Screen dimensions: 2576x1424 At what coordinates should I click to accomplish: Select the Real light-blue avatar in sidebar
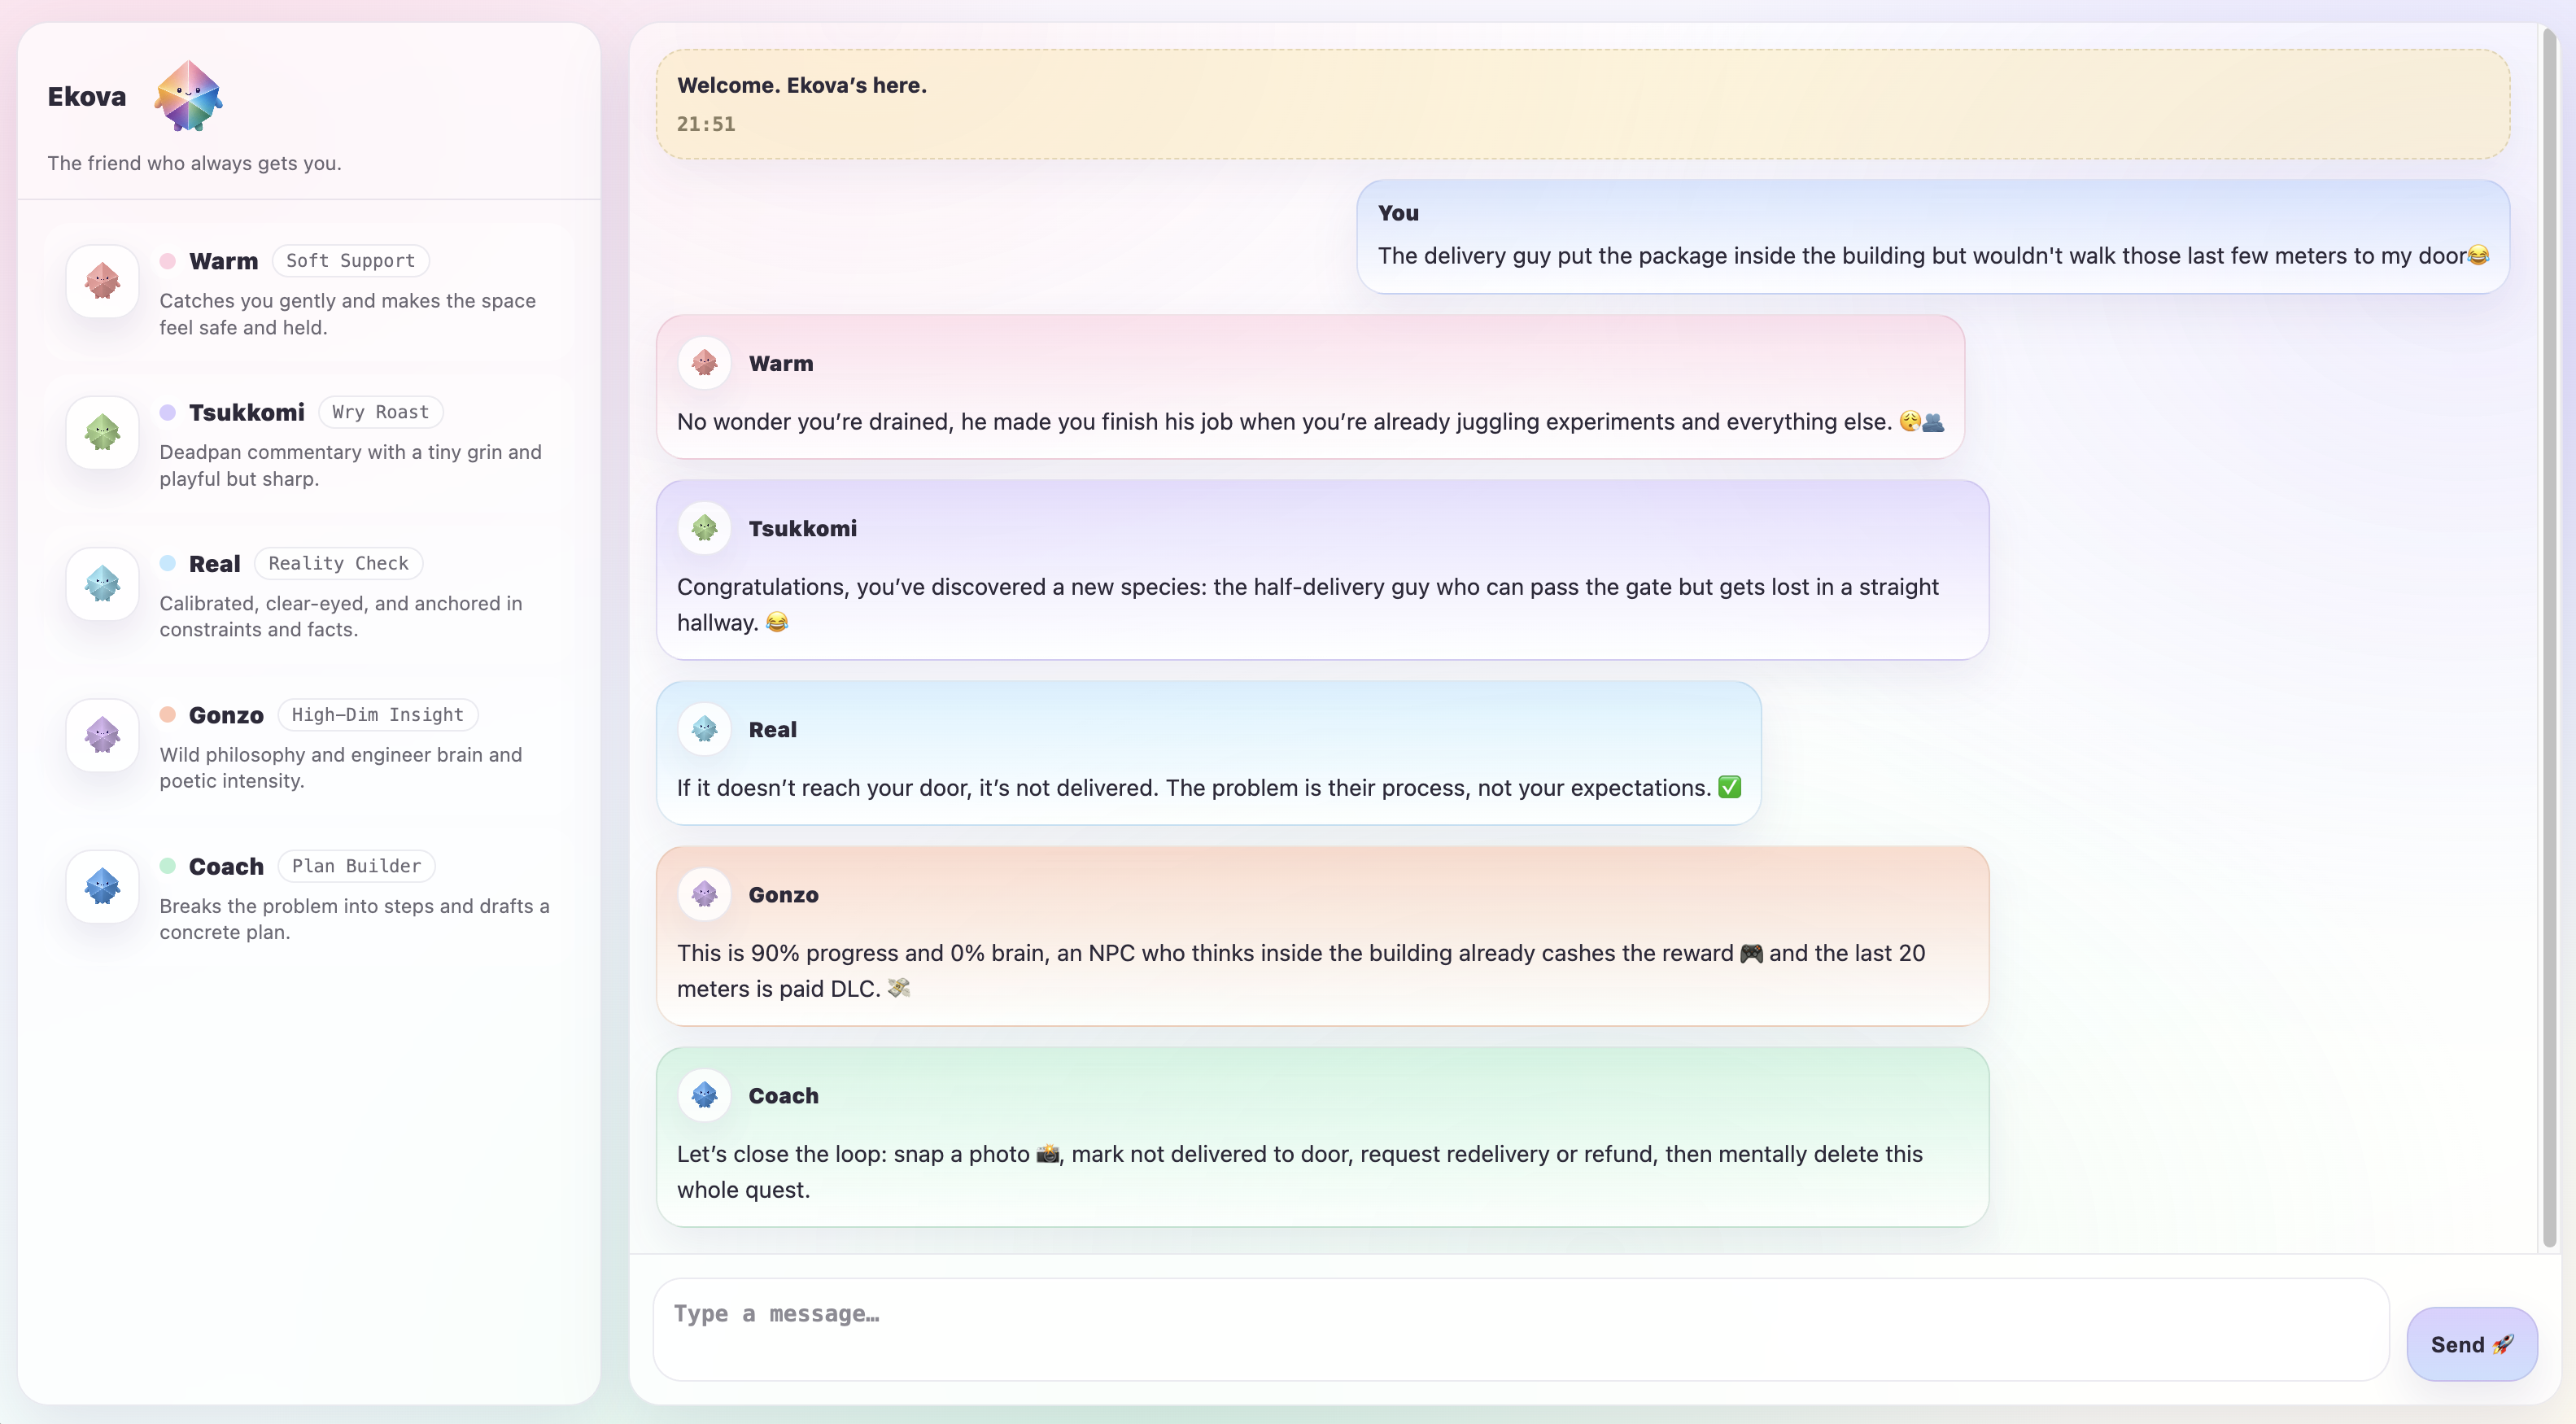pos(102,583)
